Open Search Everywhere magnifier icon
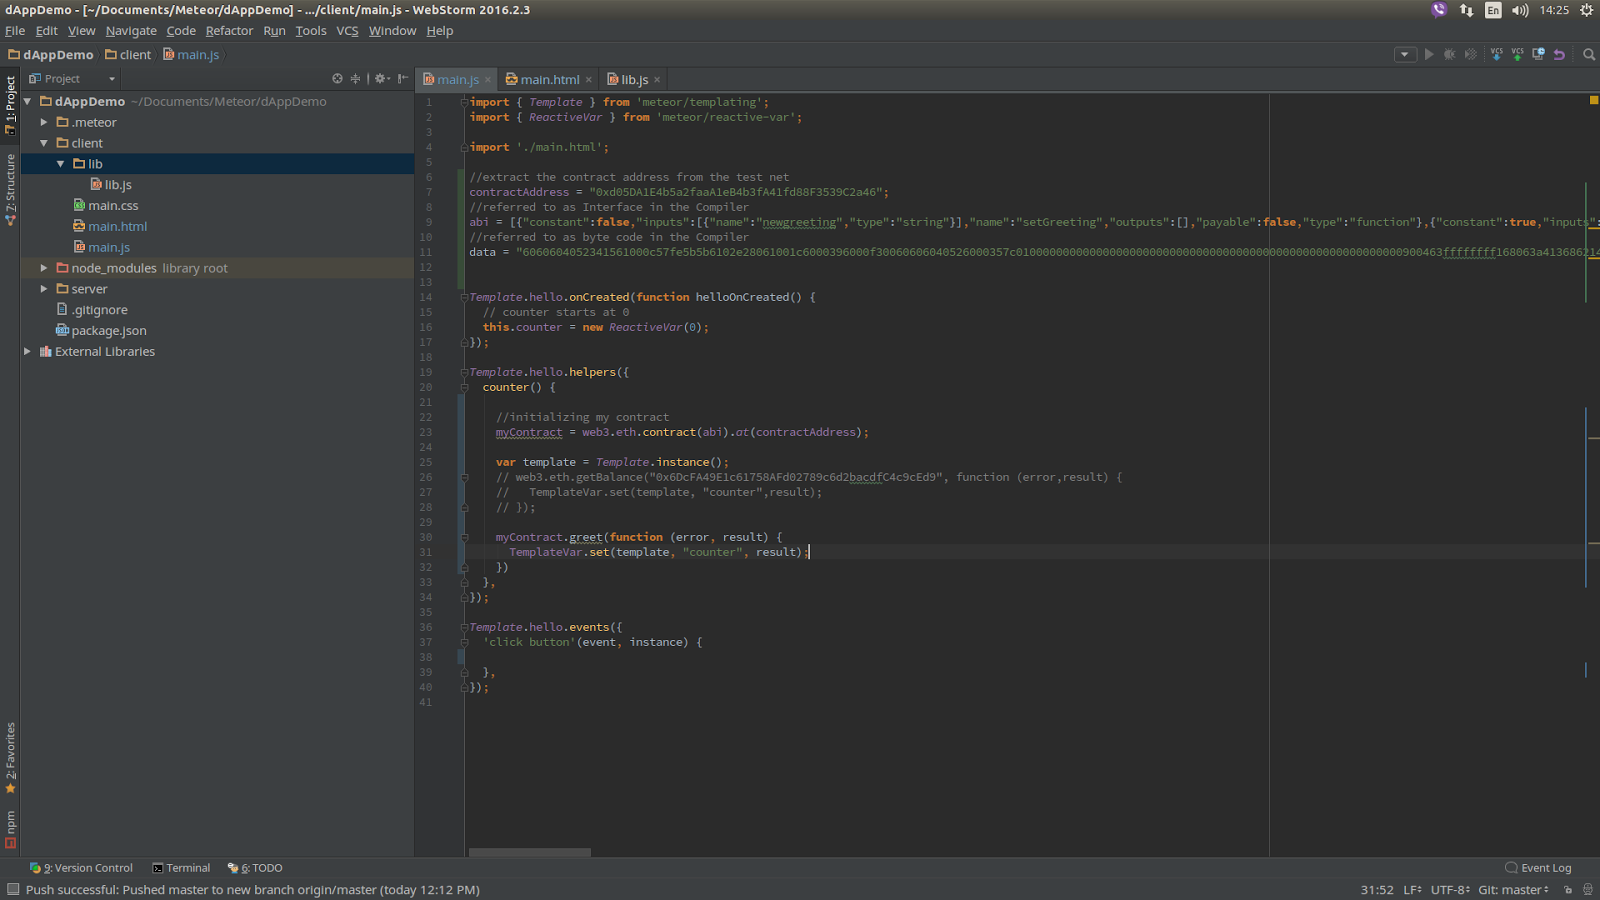The width and height of the screenshot is (1600, 900). (1589, 55)
